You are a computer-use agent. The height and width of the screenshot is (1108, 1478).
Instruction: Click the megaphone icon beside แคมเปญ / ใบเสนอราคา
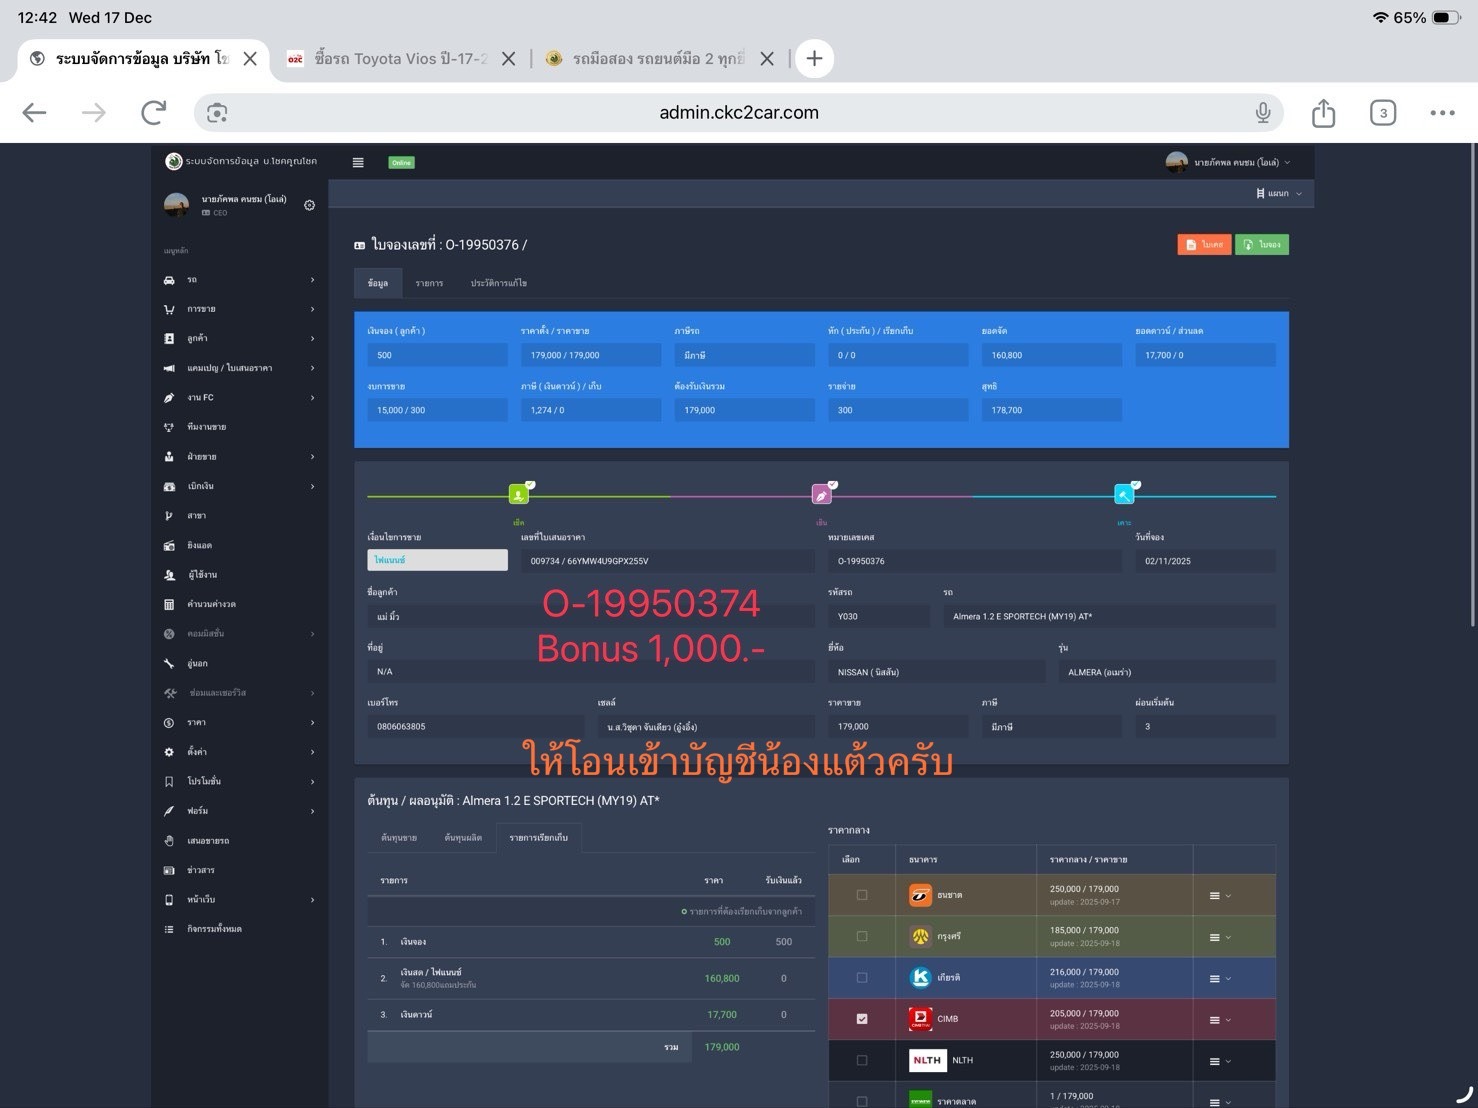(x=169, y=368)
